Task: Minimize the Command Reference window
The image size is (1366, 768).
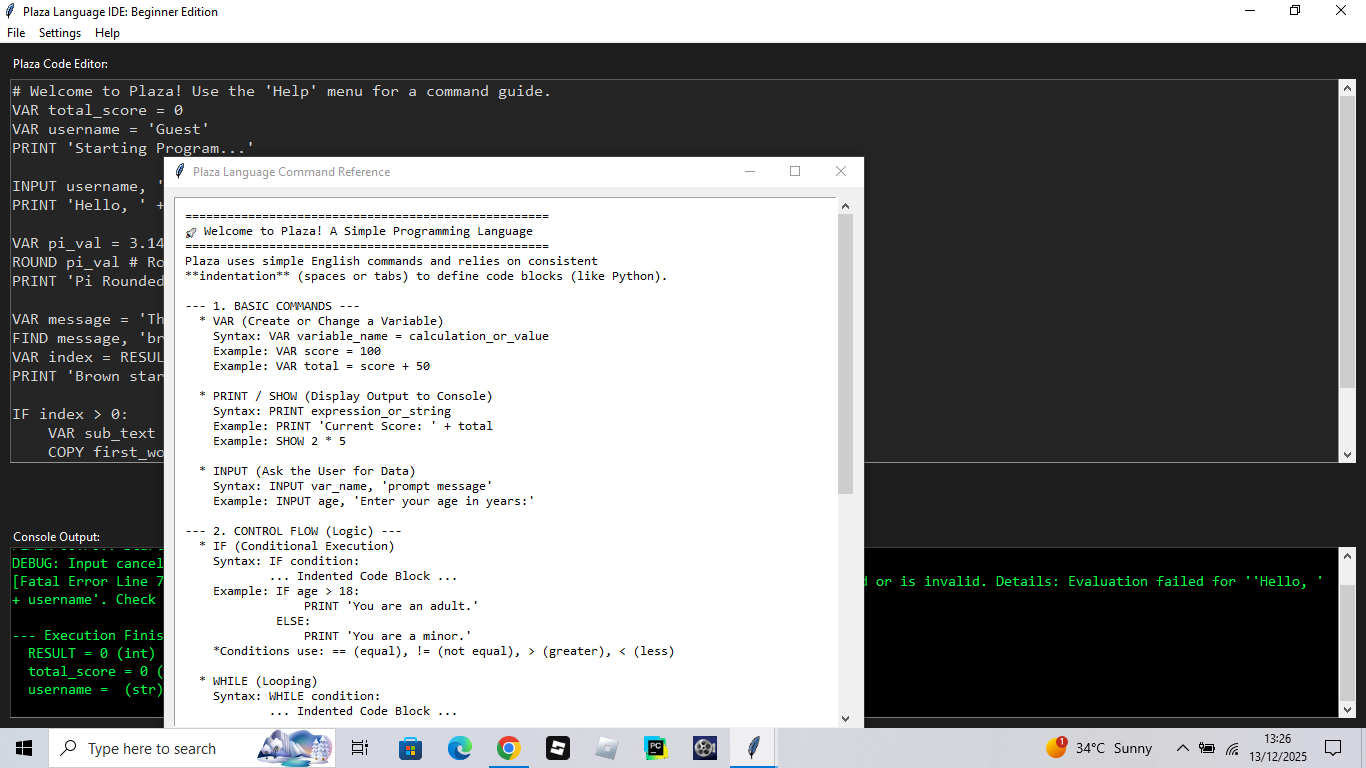Action: [750, 171]
